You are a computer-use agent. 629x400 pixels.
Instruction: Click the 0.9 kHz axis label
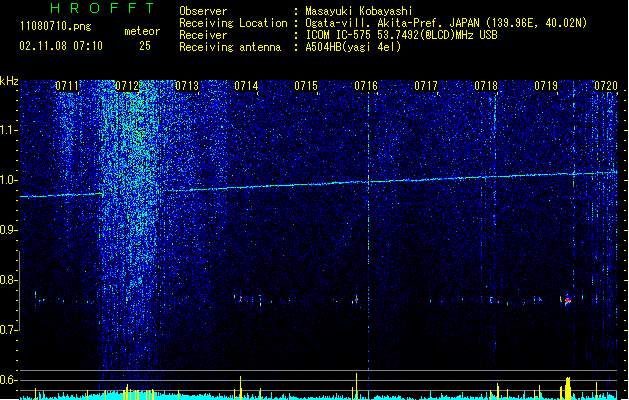(9, 230)
